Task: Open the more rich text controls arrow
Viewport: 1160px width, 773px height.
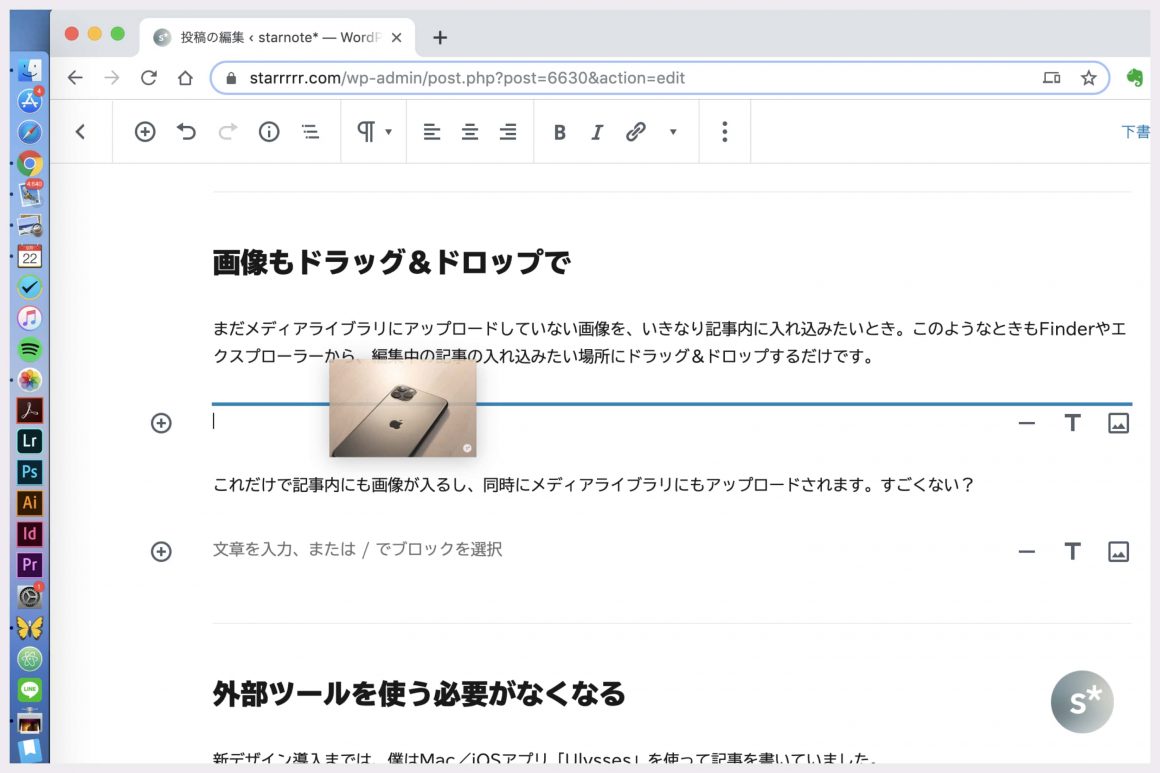Action: 673,132
